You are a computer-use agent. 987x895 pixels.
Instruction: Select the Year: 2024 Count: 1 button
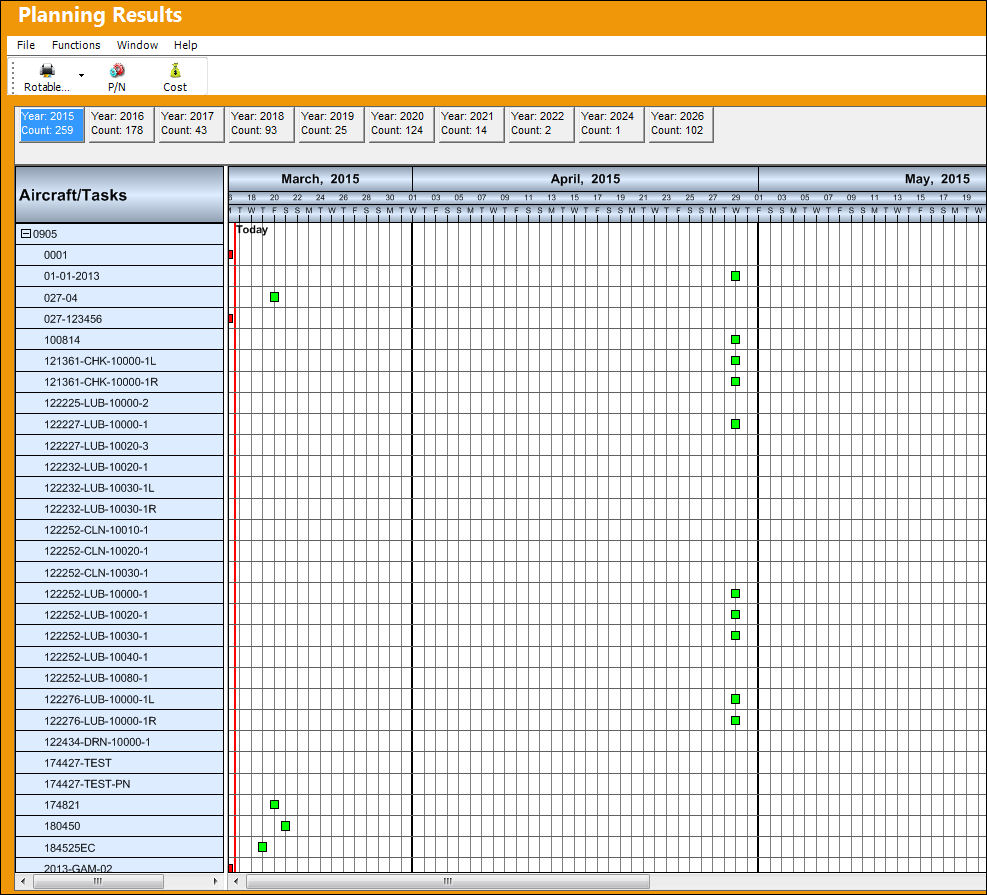point(611,124)
